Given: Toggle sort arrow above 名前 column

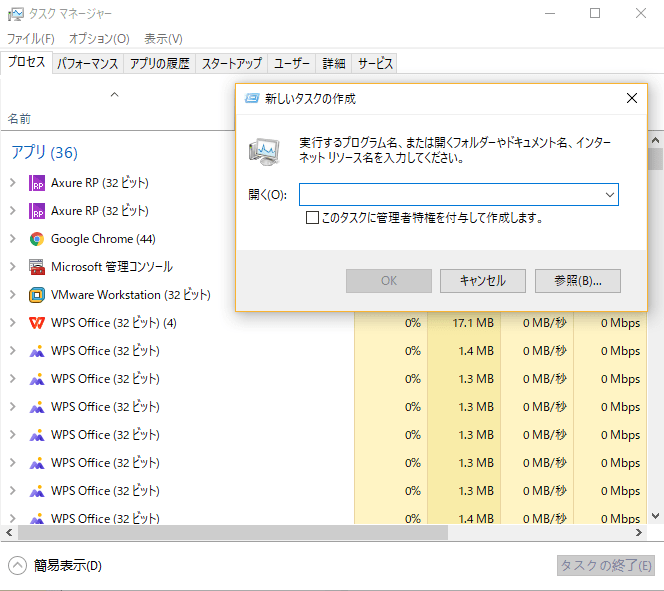Looking at the screenshot, I should tap(114, 94).
